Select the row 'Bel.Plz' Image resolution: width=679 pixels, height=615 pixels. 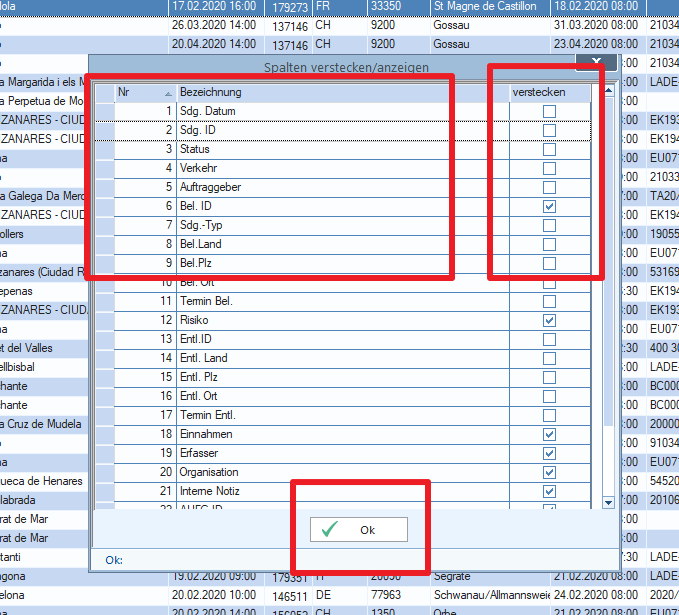point(343,263)
